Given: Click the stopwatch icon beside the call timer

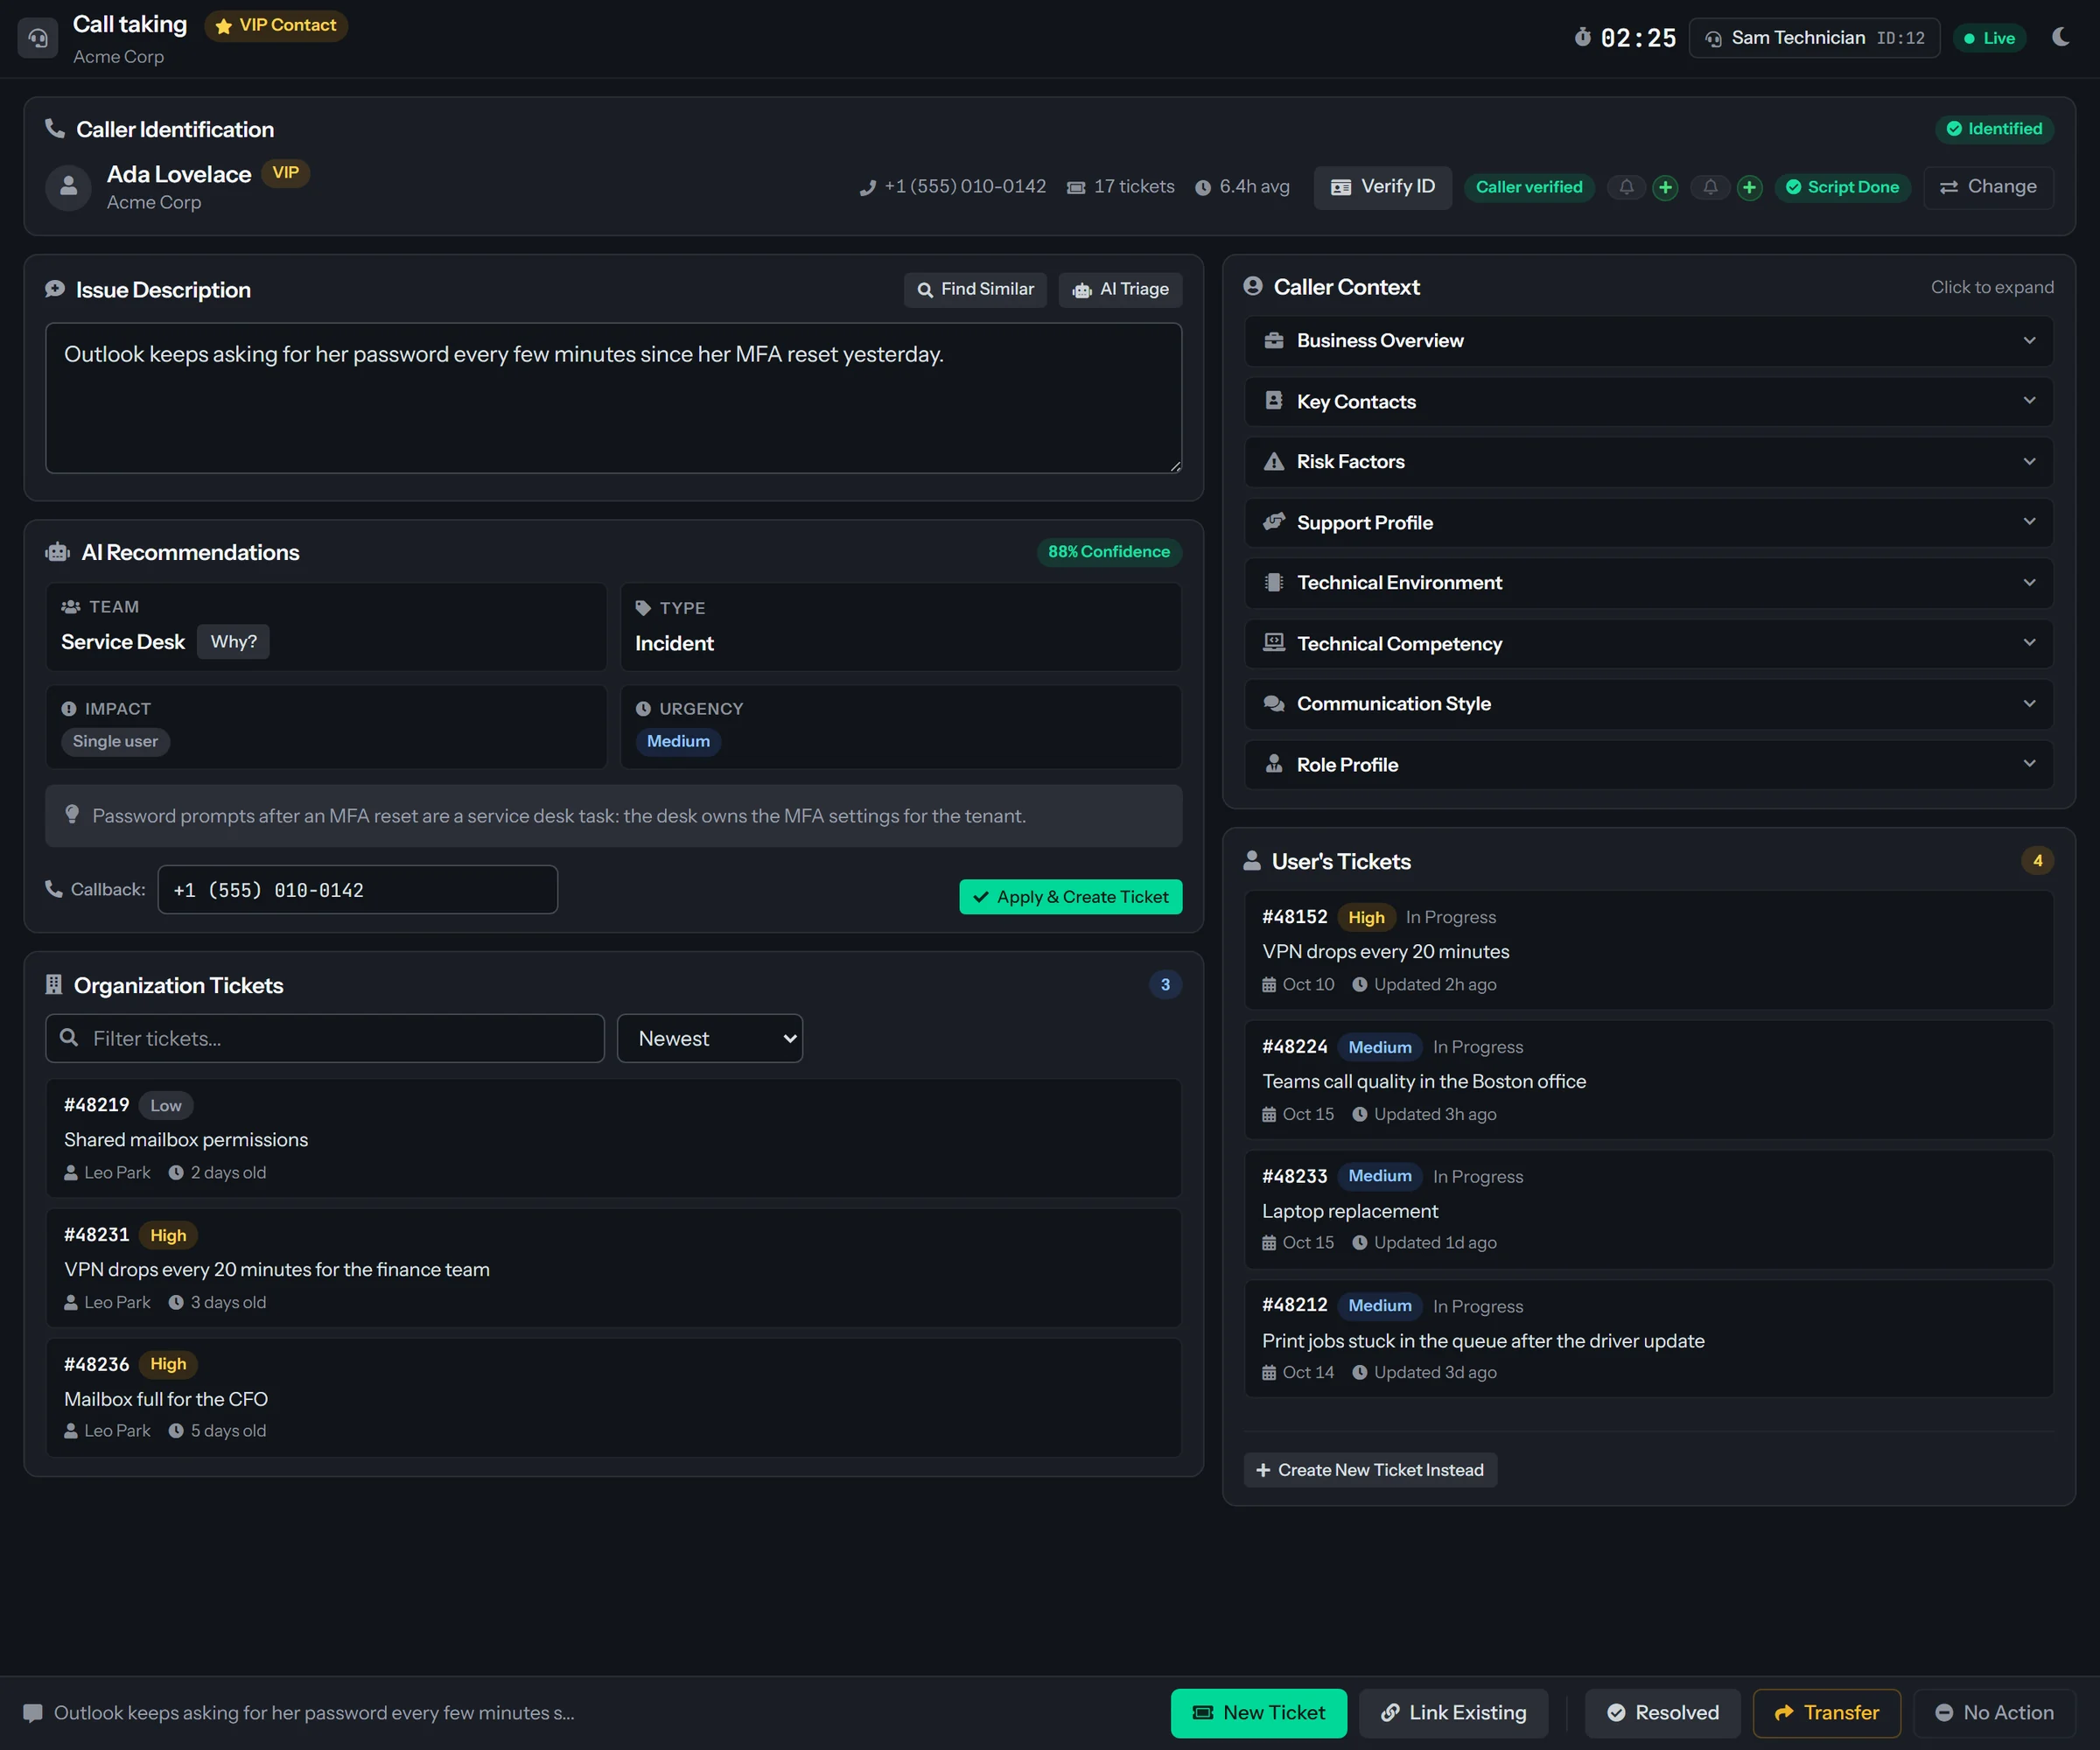Looking at the screenshot, I should click(x=1582, y=37).
